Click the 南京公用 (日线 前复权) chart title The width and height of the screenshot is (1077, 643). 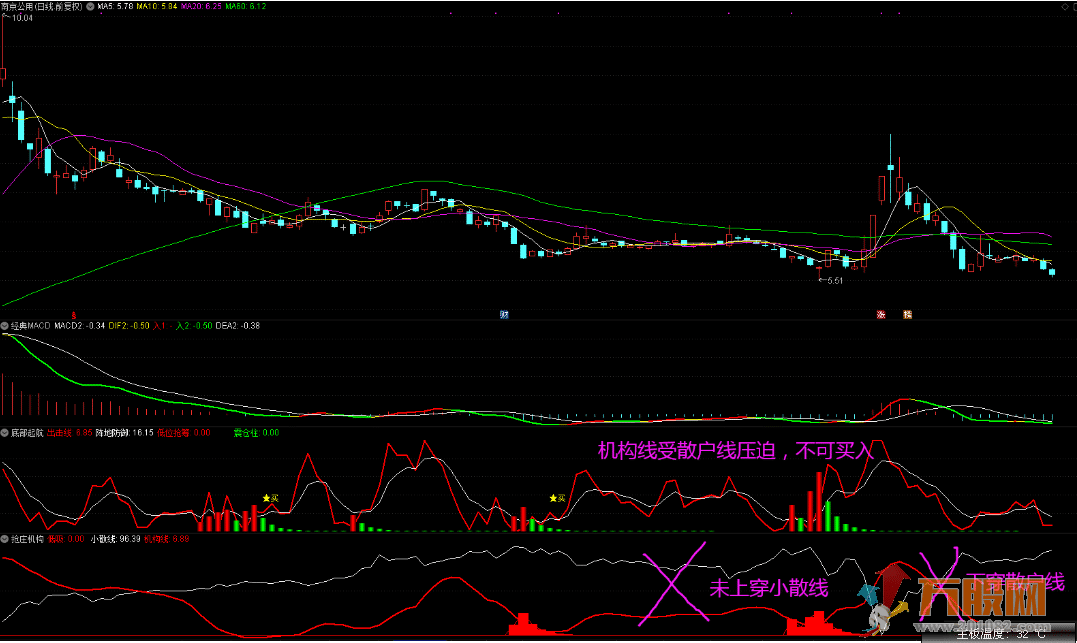(x=42, y=6)
